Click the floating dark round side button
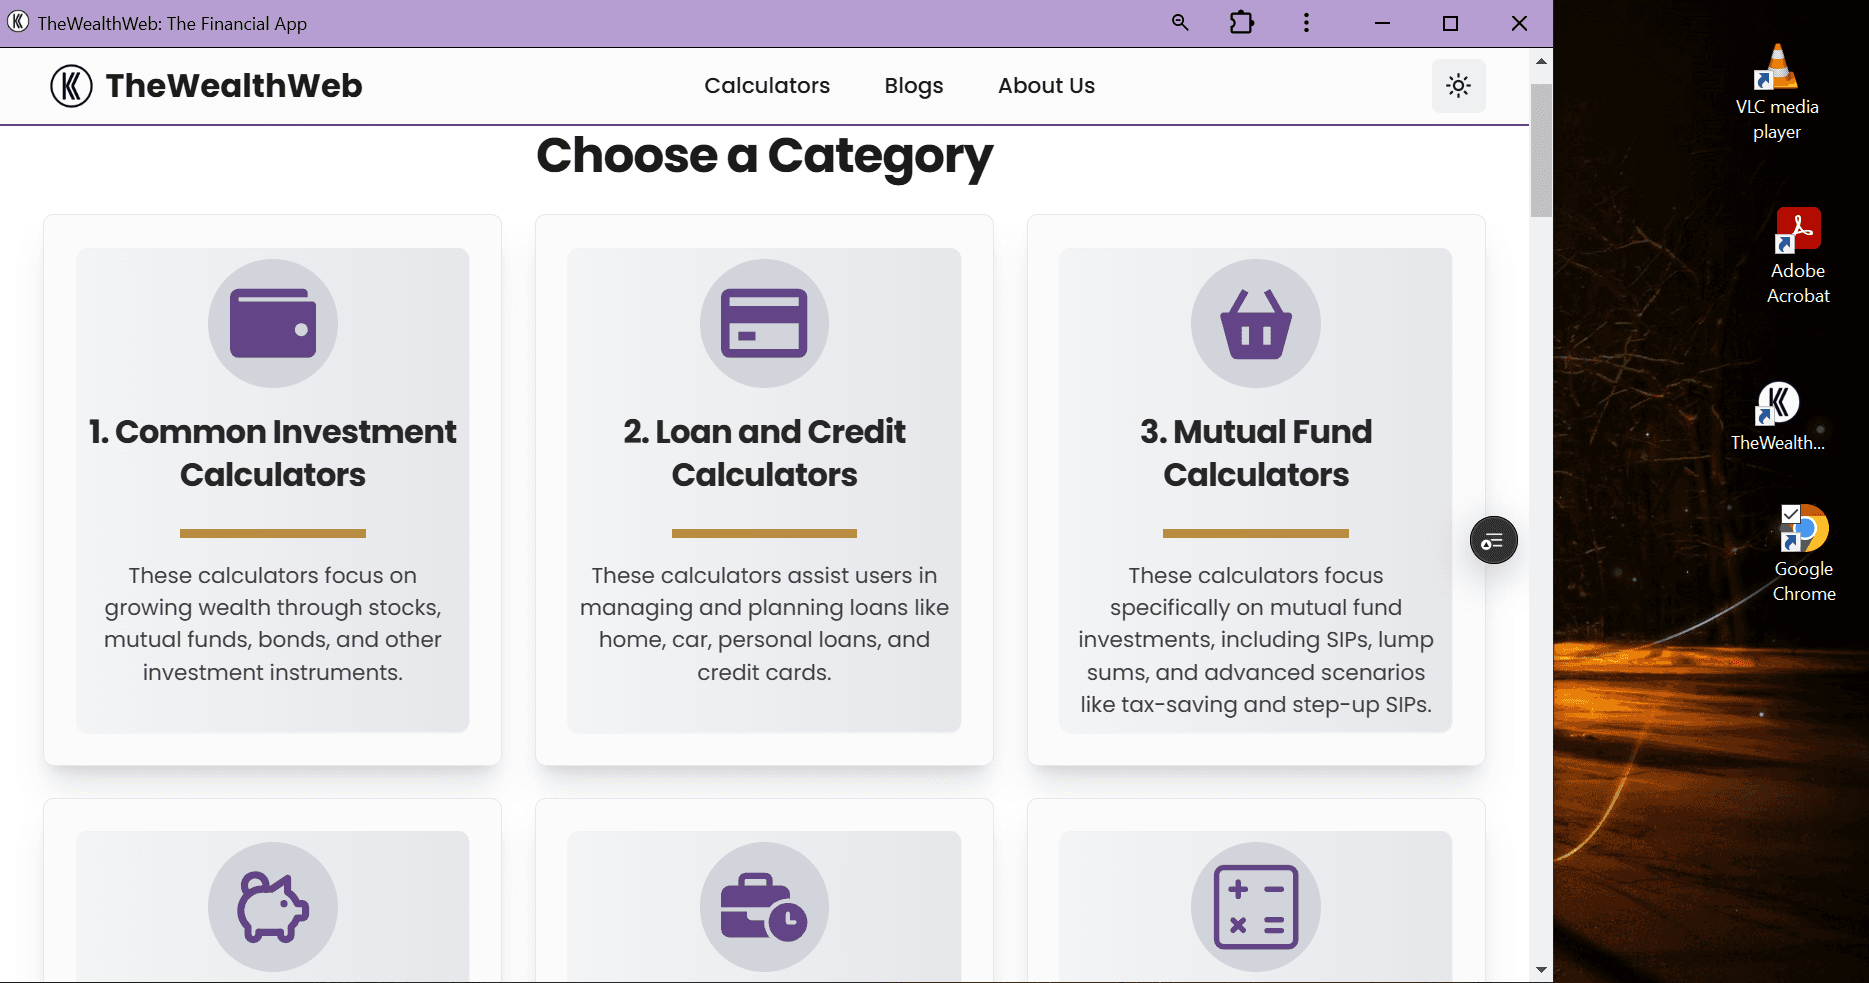Screen dimensions: 1869x983 1493,541
